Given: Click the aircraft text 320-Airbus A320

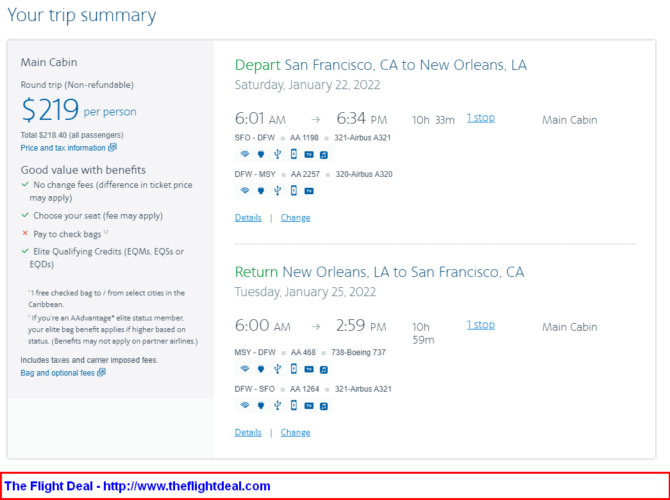Looking at the screenshot, I should click(x=364, y=174).
